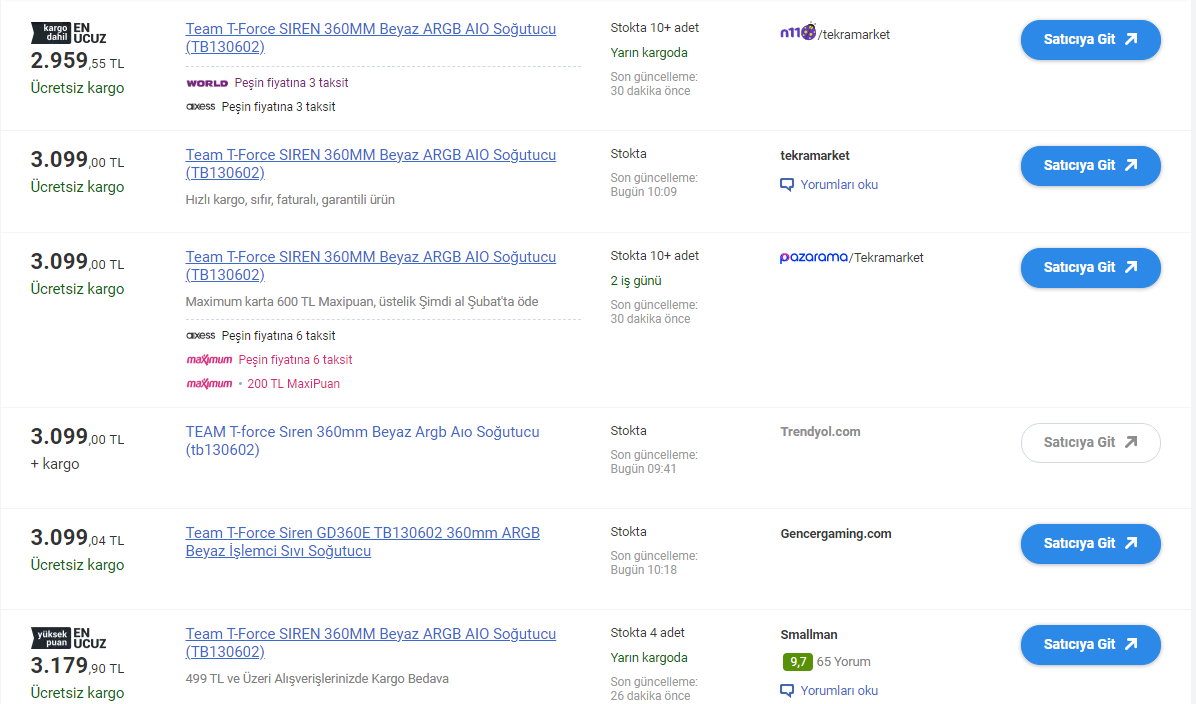The image size is (1196, 704).
Task: Go to seller for Gencergaming.com offer
Action: (1091, 544)
